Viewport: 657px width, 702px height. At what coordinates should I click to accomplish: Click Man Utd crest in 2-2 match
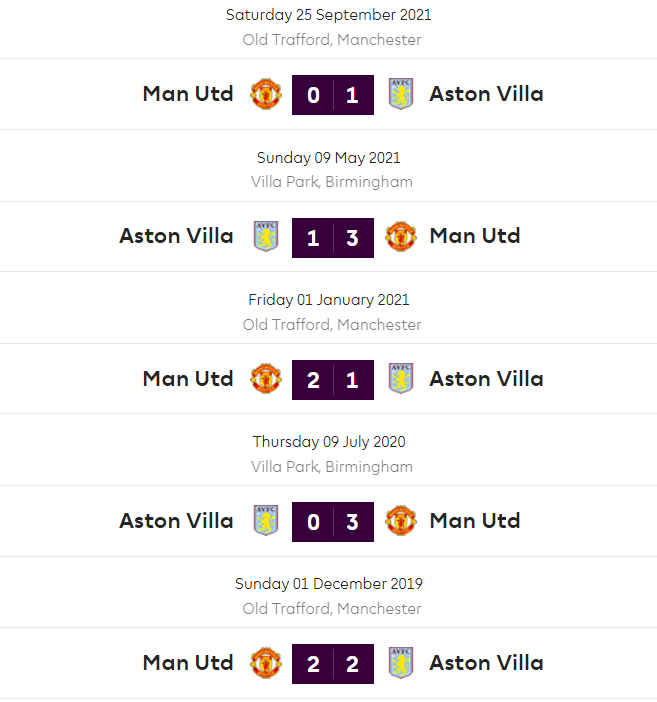coord(266,663)
